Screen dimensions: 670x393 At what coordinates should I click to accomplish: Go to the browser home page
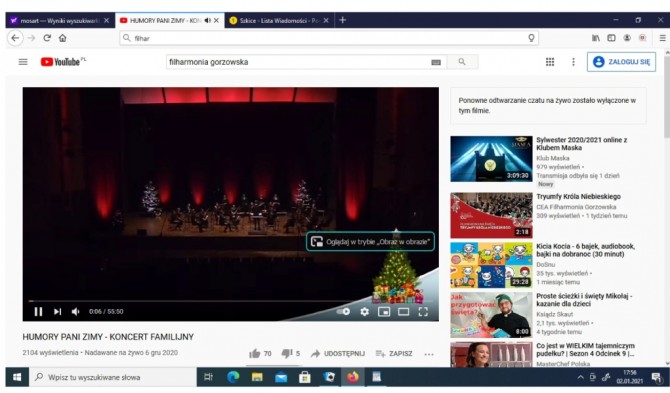click(62, 38)
